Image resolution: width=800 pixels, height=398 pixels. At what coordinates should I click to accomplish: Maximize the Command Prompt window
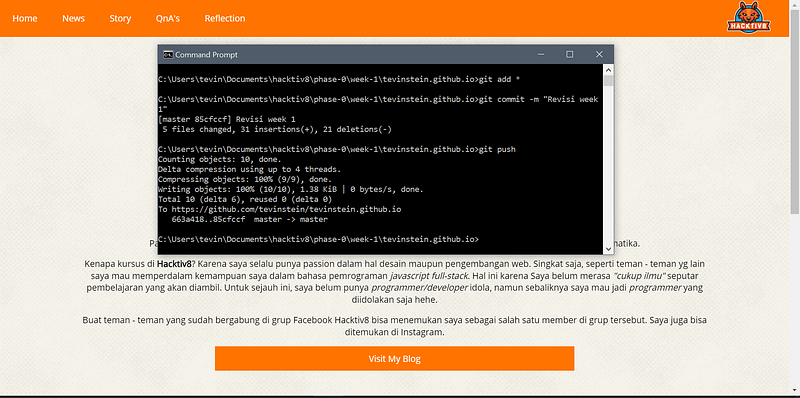pyautogui.click(x=570, y=54)
